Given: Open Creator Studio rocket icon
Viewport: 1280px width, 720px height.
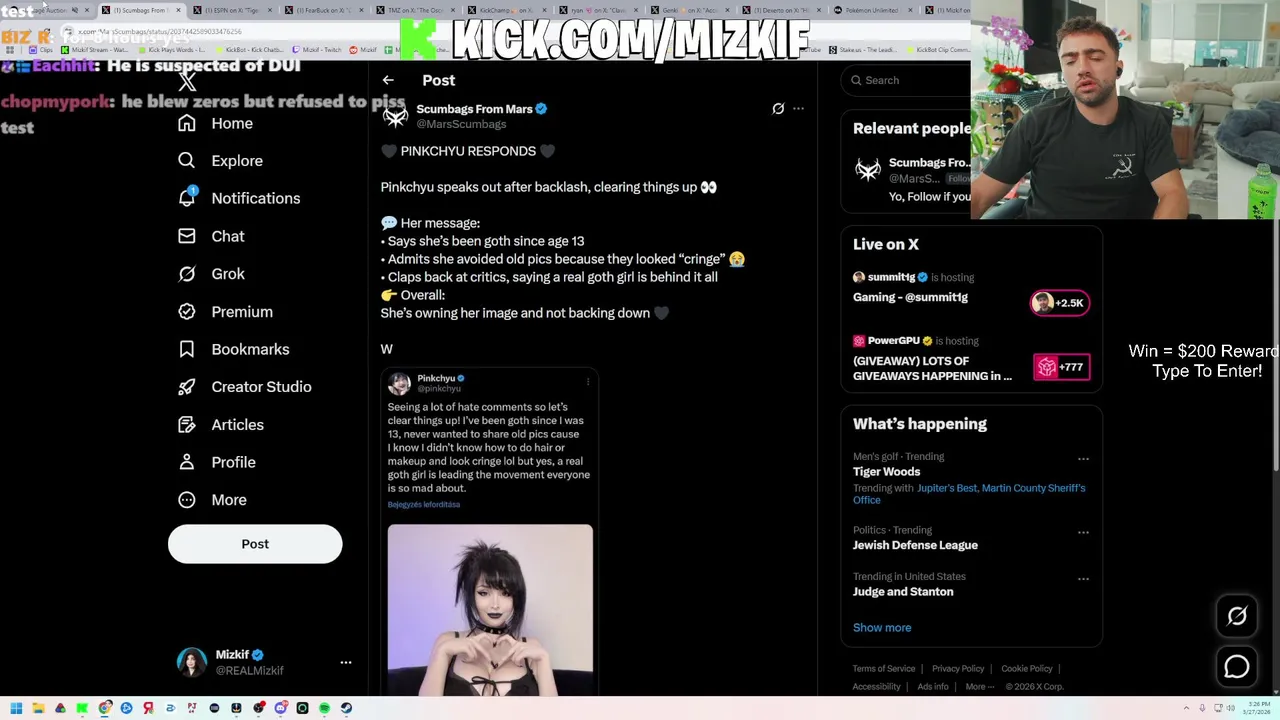Looking at the screenshot, I should 187,386.
